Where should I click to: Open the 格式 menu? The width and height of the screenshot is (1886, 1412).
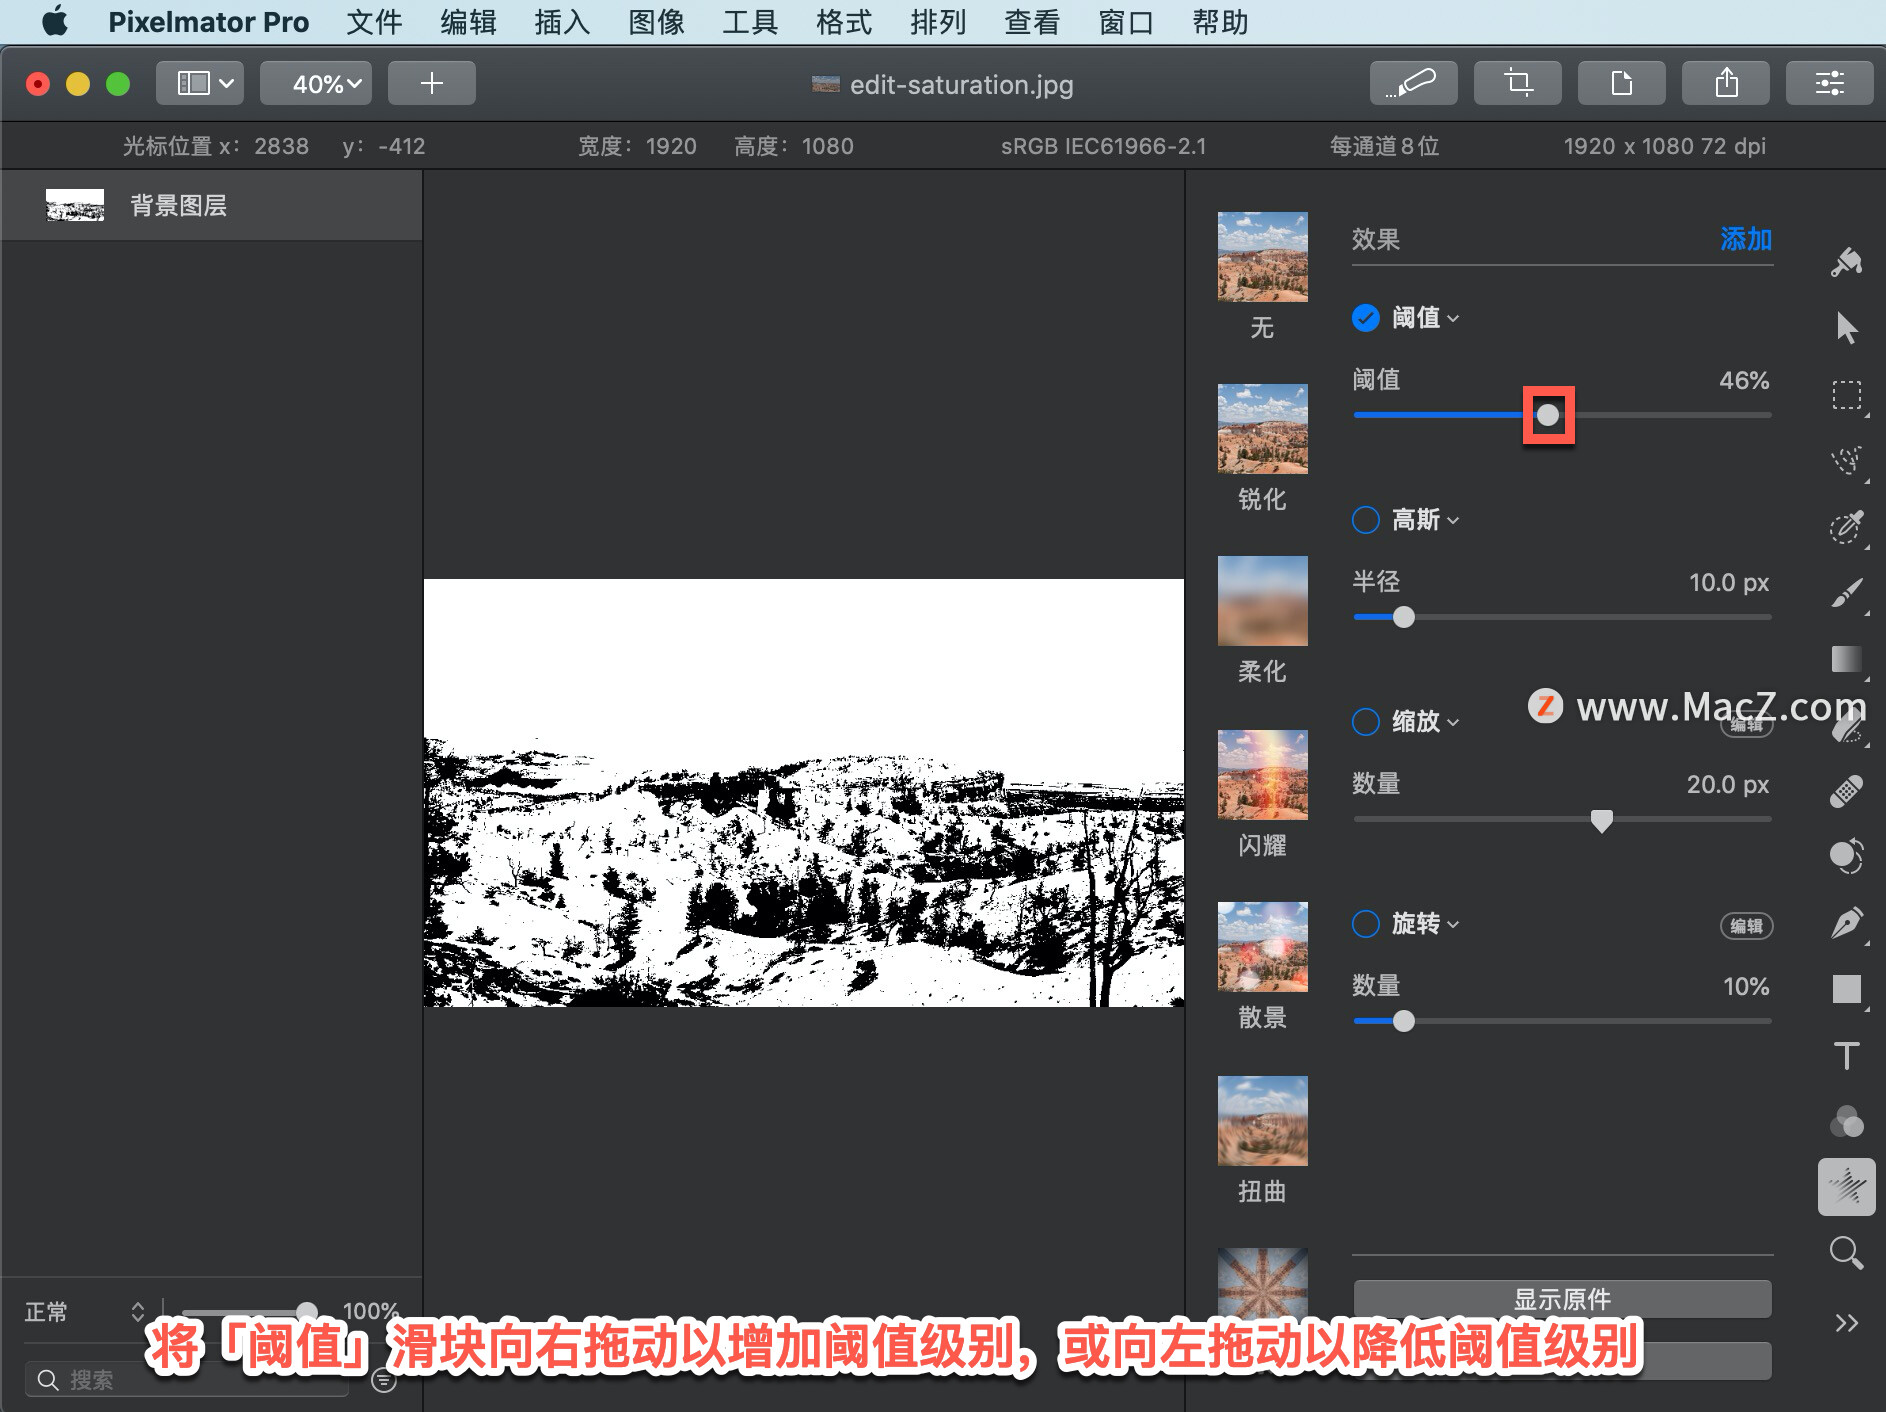pos(844,22)
